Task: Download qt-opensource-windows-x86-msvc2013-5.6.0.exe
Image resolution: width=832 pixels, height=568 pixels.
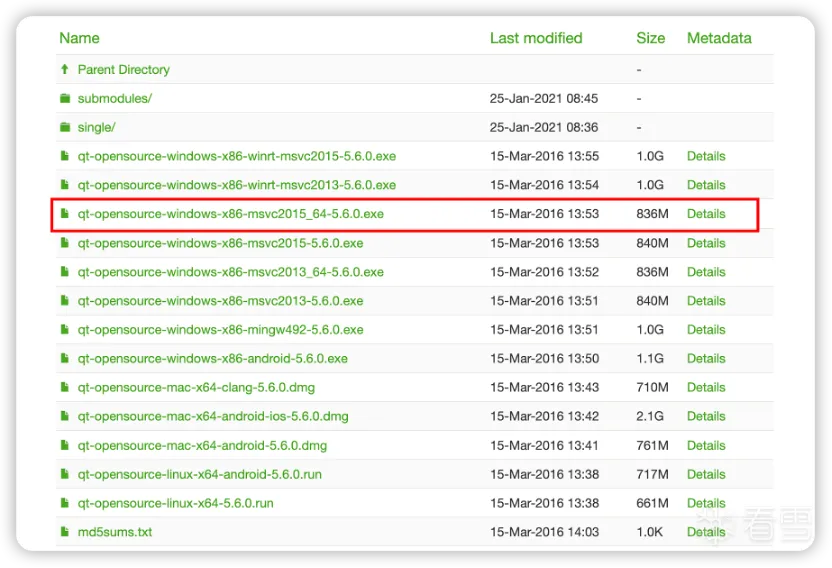Action: click(x=220, y=301)
